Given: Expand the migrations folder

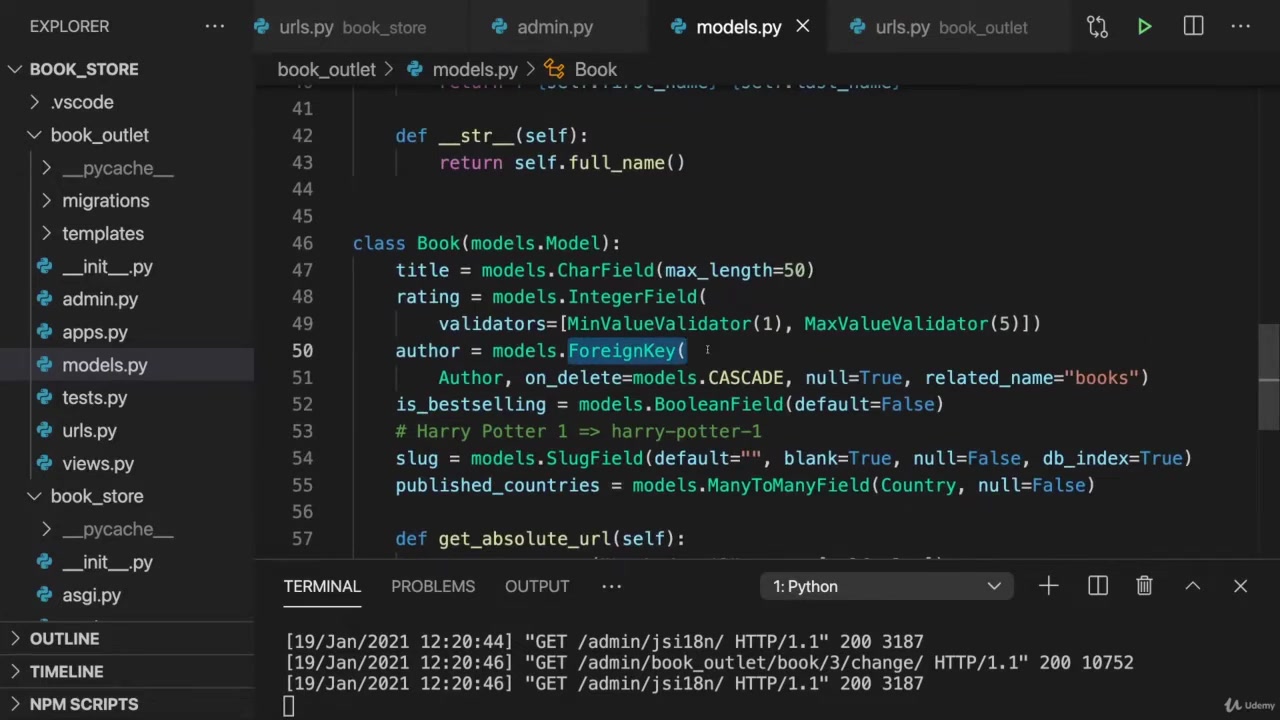Looking at the screenshot, I should (x=105, y=201).
